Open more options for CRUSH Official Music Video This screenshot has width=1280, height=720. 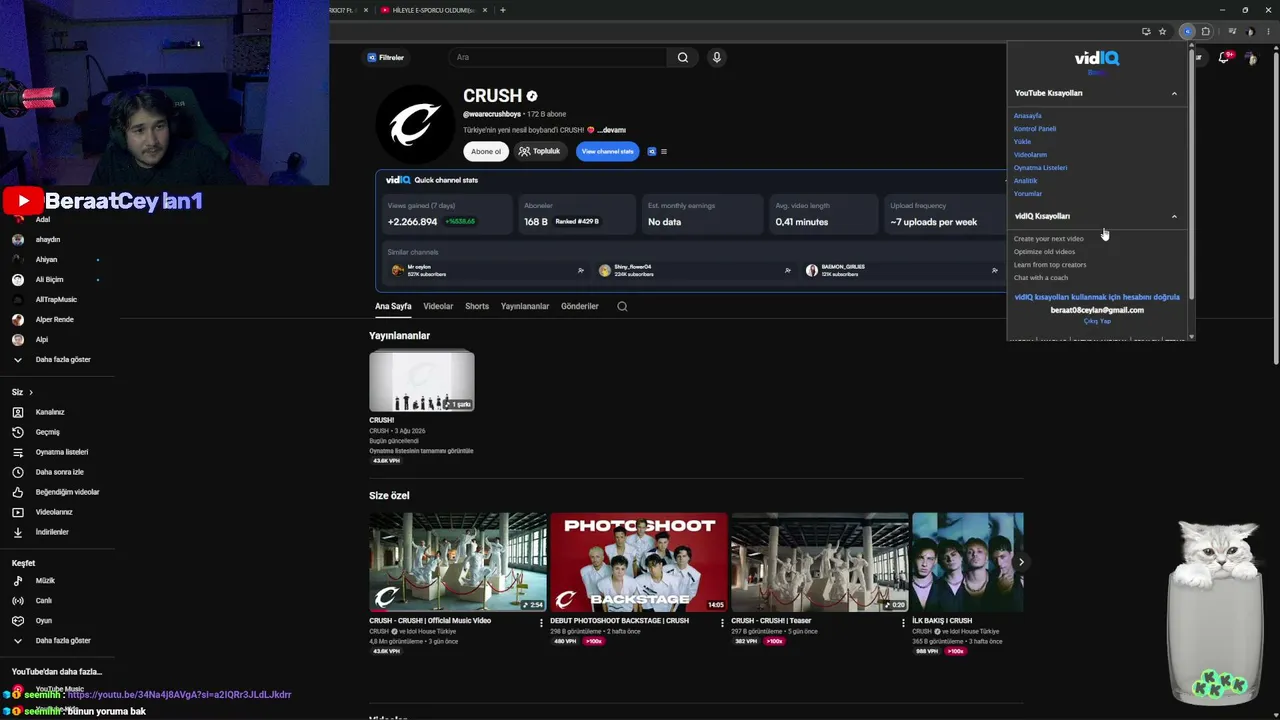pos(541,622)
